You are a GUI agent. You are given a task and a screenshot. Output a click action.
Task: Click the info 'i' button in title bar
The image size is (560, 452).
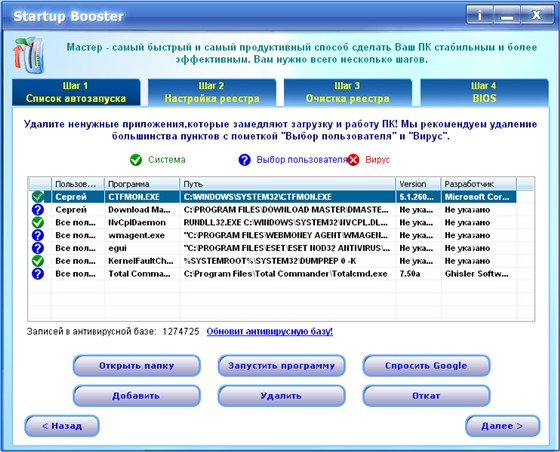(x=480, y=15)
